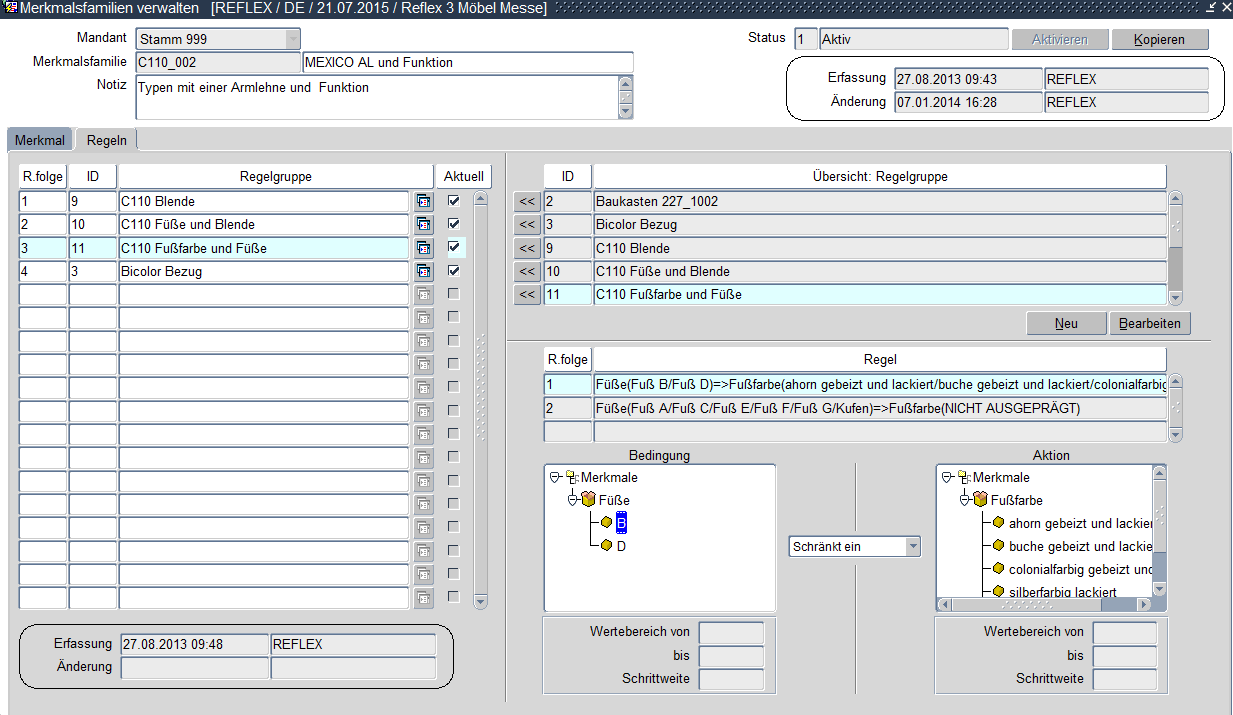
Task: Collapse the Fußfarbe node in Aktion tree
Action: [x=965, y=500]
